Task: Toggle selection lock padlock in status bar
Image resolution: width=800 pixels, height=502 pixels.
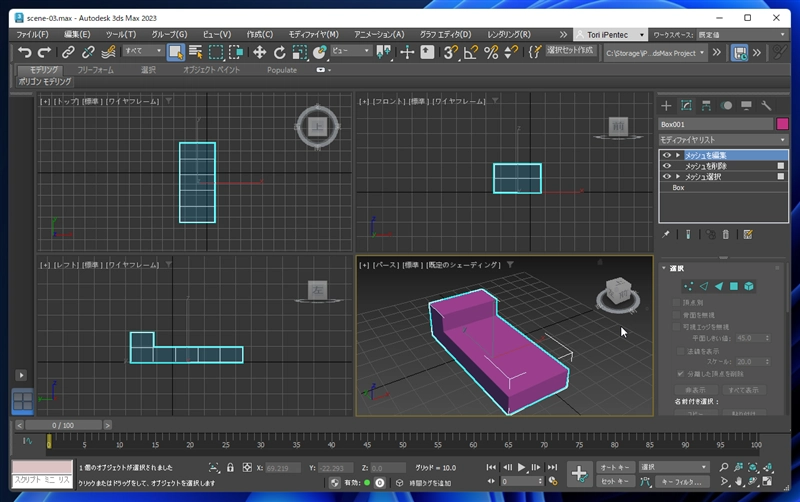Action: pyautogui.click(x=230, y=467)
